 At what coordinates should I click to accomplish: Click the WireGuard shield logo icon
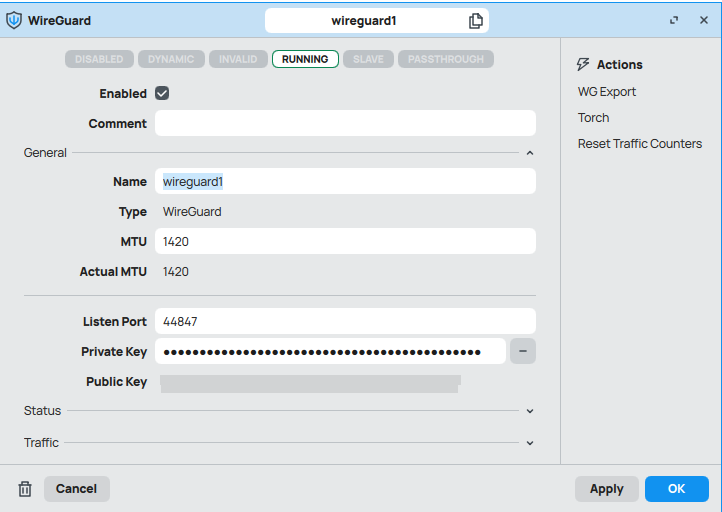click(x=14, y=20)
